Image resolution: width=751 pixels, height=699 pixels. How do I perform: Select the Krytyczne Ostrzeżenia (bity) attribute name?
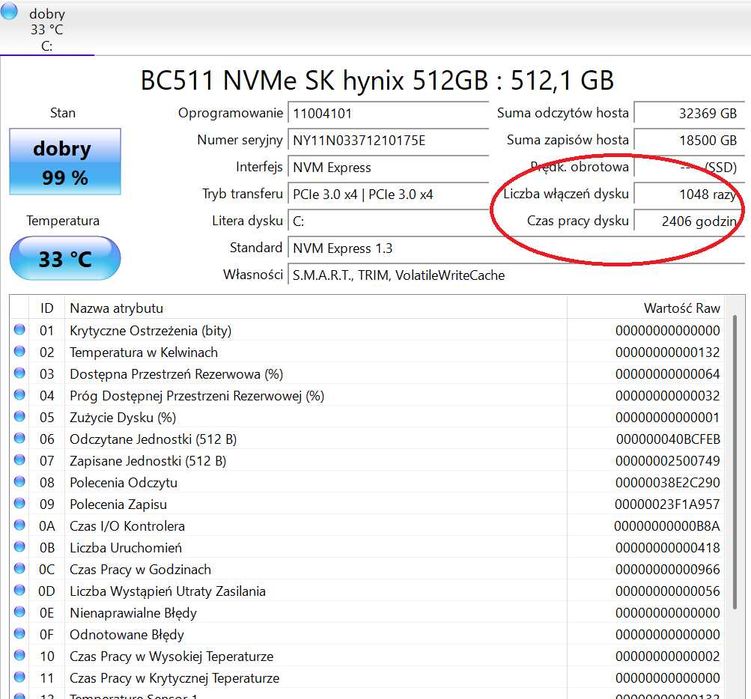pyautogui.click(x=150, y=331)
